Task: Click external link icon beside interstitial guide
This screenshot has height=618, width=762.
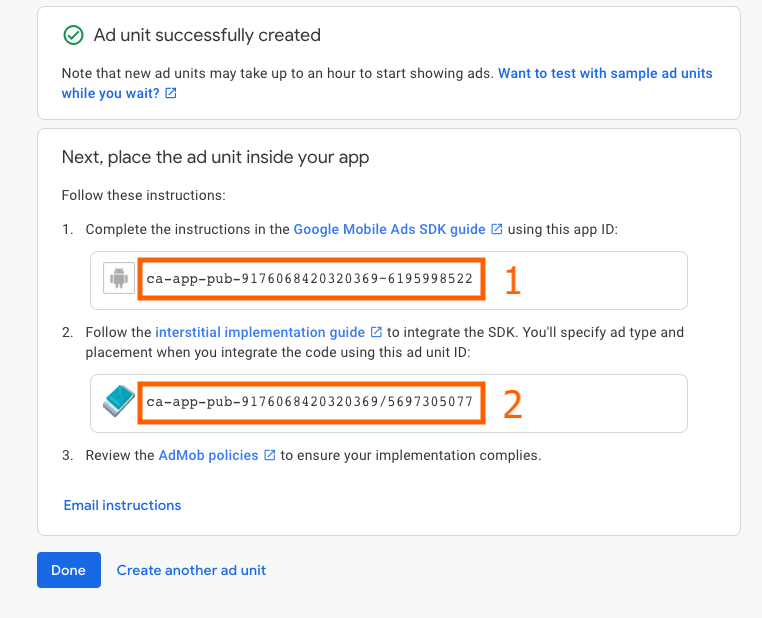Action: [376, 332]
